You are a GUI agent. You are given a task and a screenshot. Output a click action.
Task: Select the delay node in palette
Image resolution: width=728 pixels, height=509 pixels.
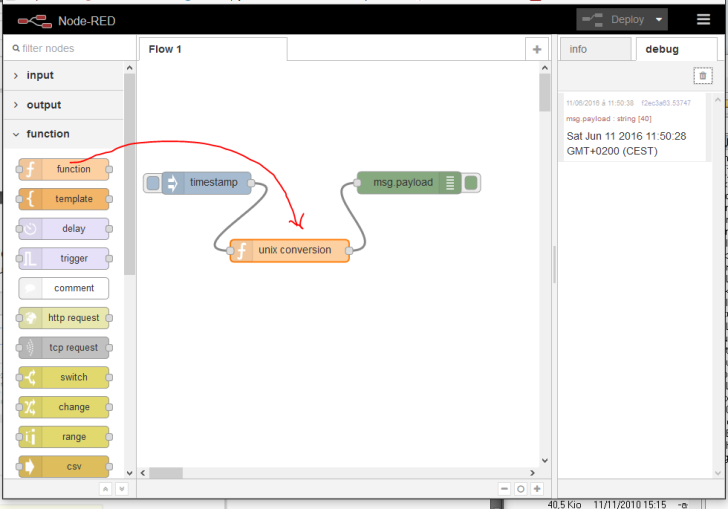64,228
